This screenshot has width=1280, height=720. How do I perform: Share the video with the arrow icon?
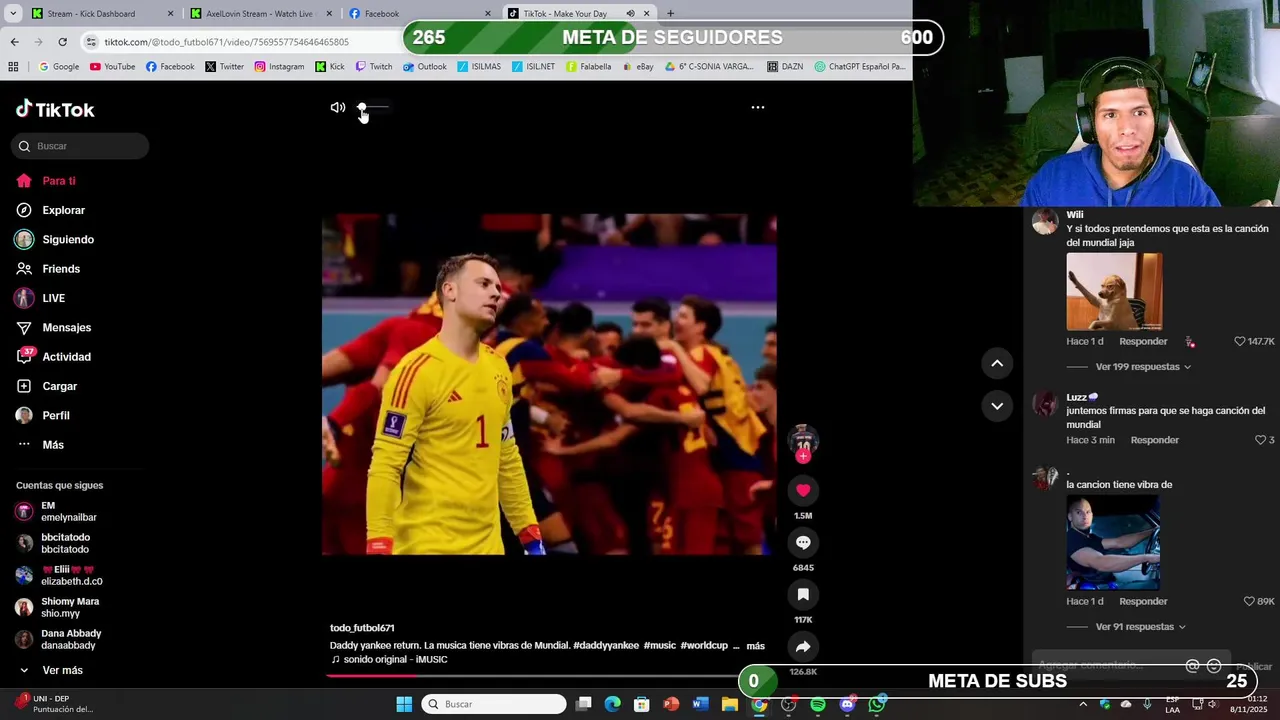coord(803,646)
